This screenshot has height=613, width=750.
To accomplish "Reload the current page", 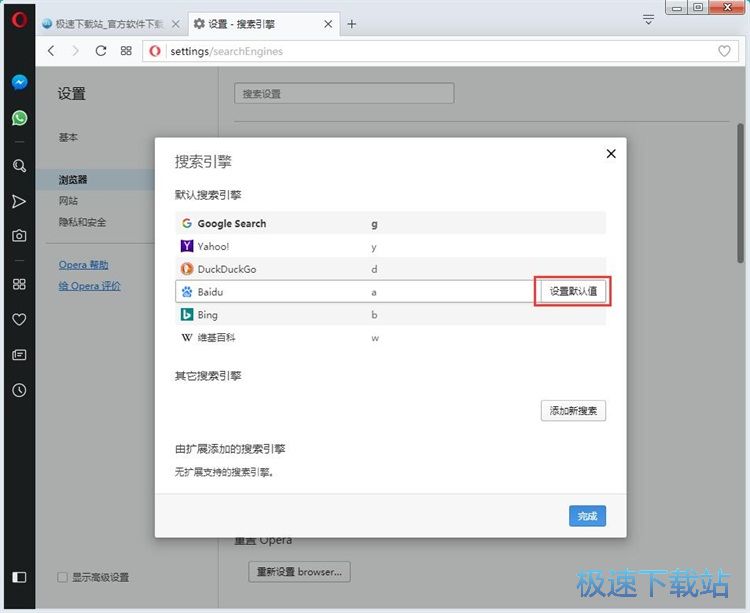I will 100,51.
